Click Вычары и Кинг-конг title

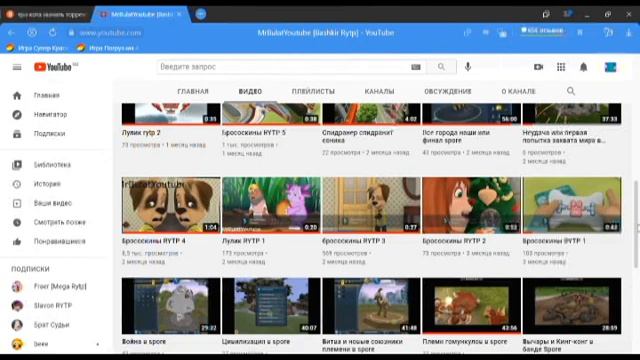click(558, 345)
